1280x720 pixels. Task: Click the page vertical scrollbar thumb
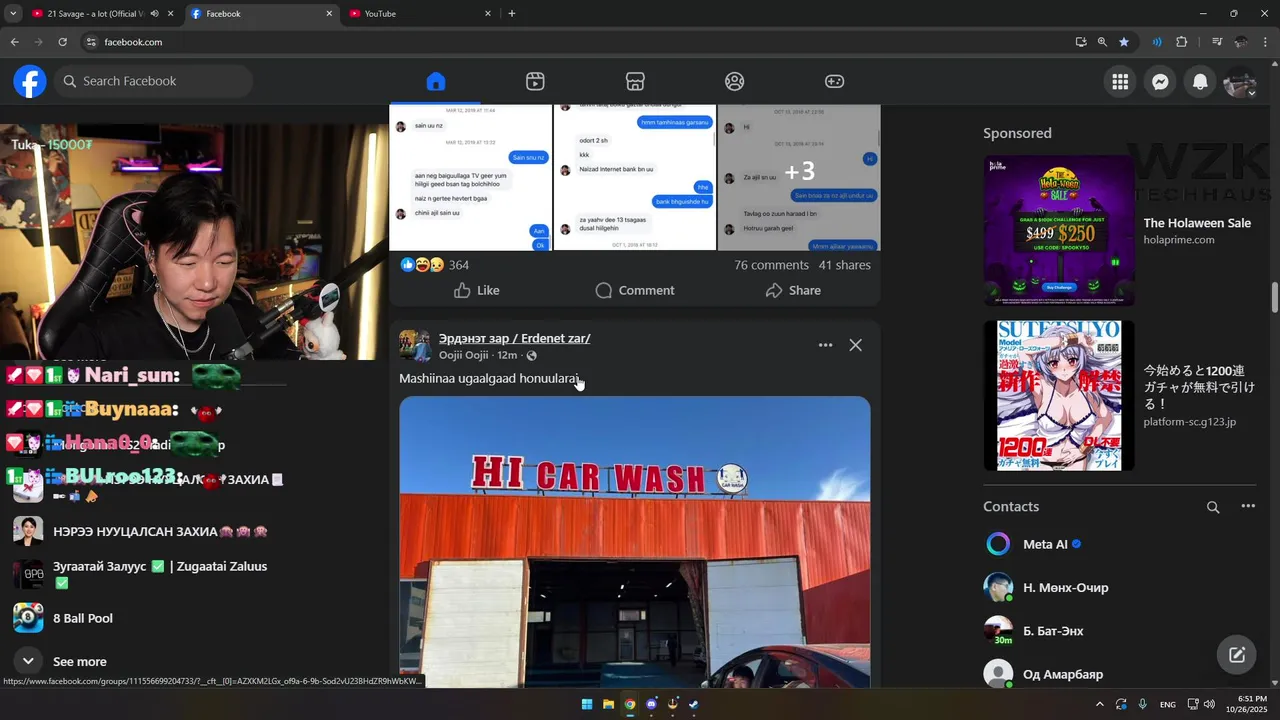click(x=1275, y=298)
